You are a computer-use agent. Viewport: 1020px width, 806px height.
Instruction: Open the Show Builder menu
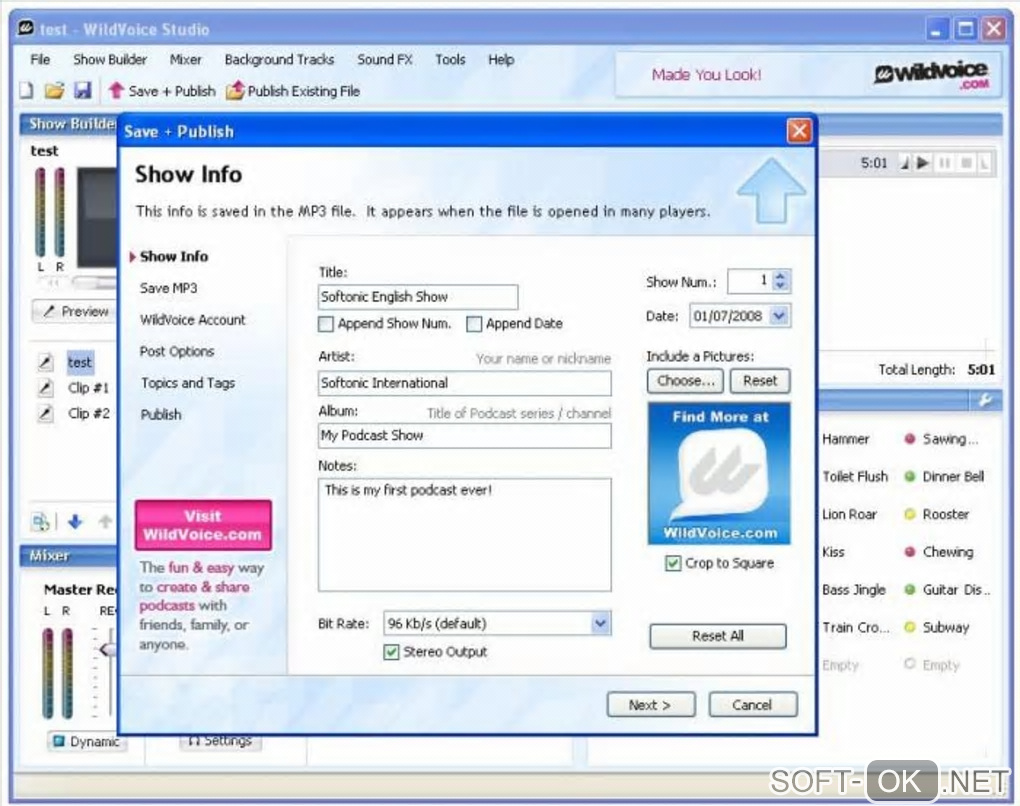pos(110,59)
